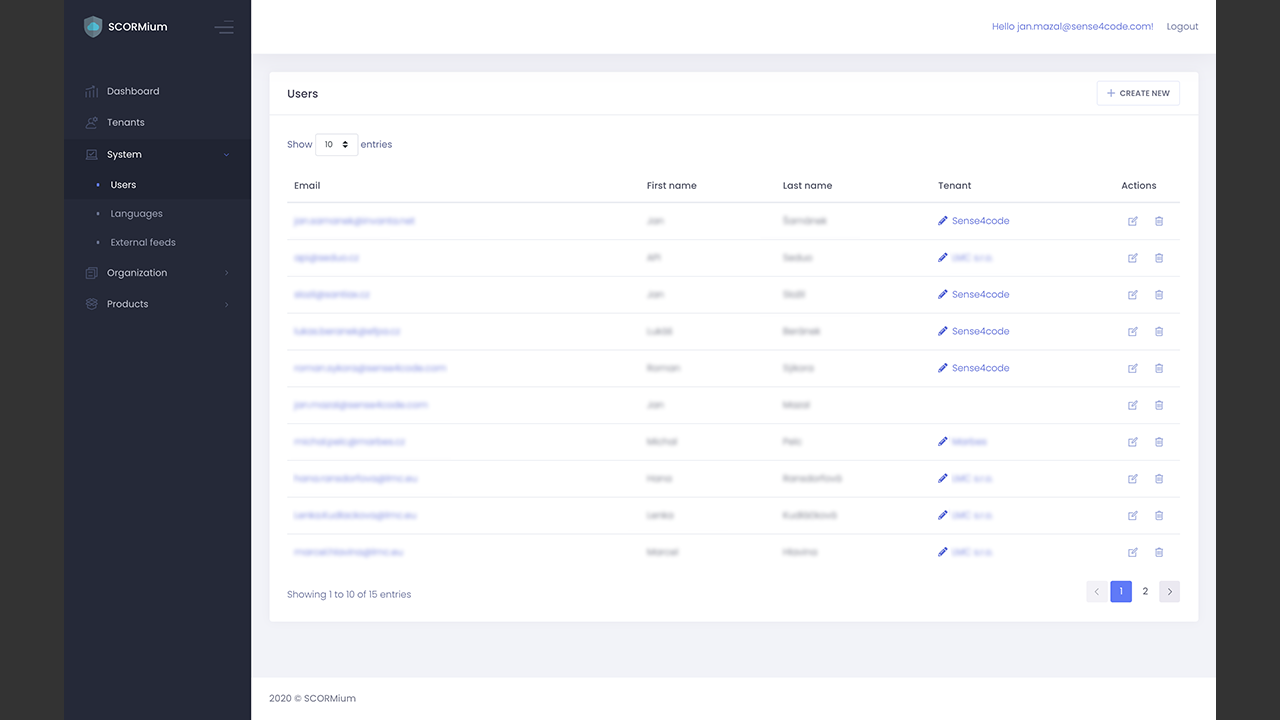
Task: Click the next page arrow
Action: (x=1169, y=592)
